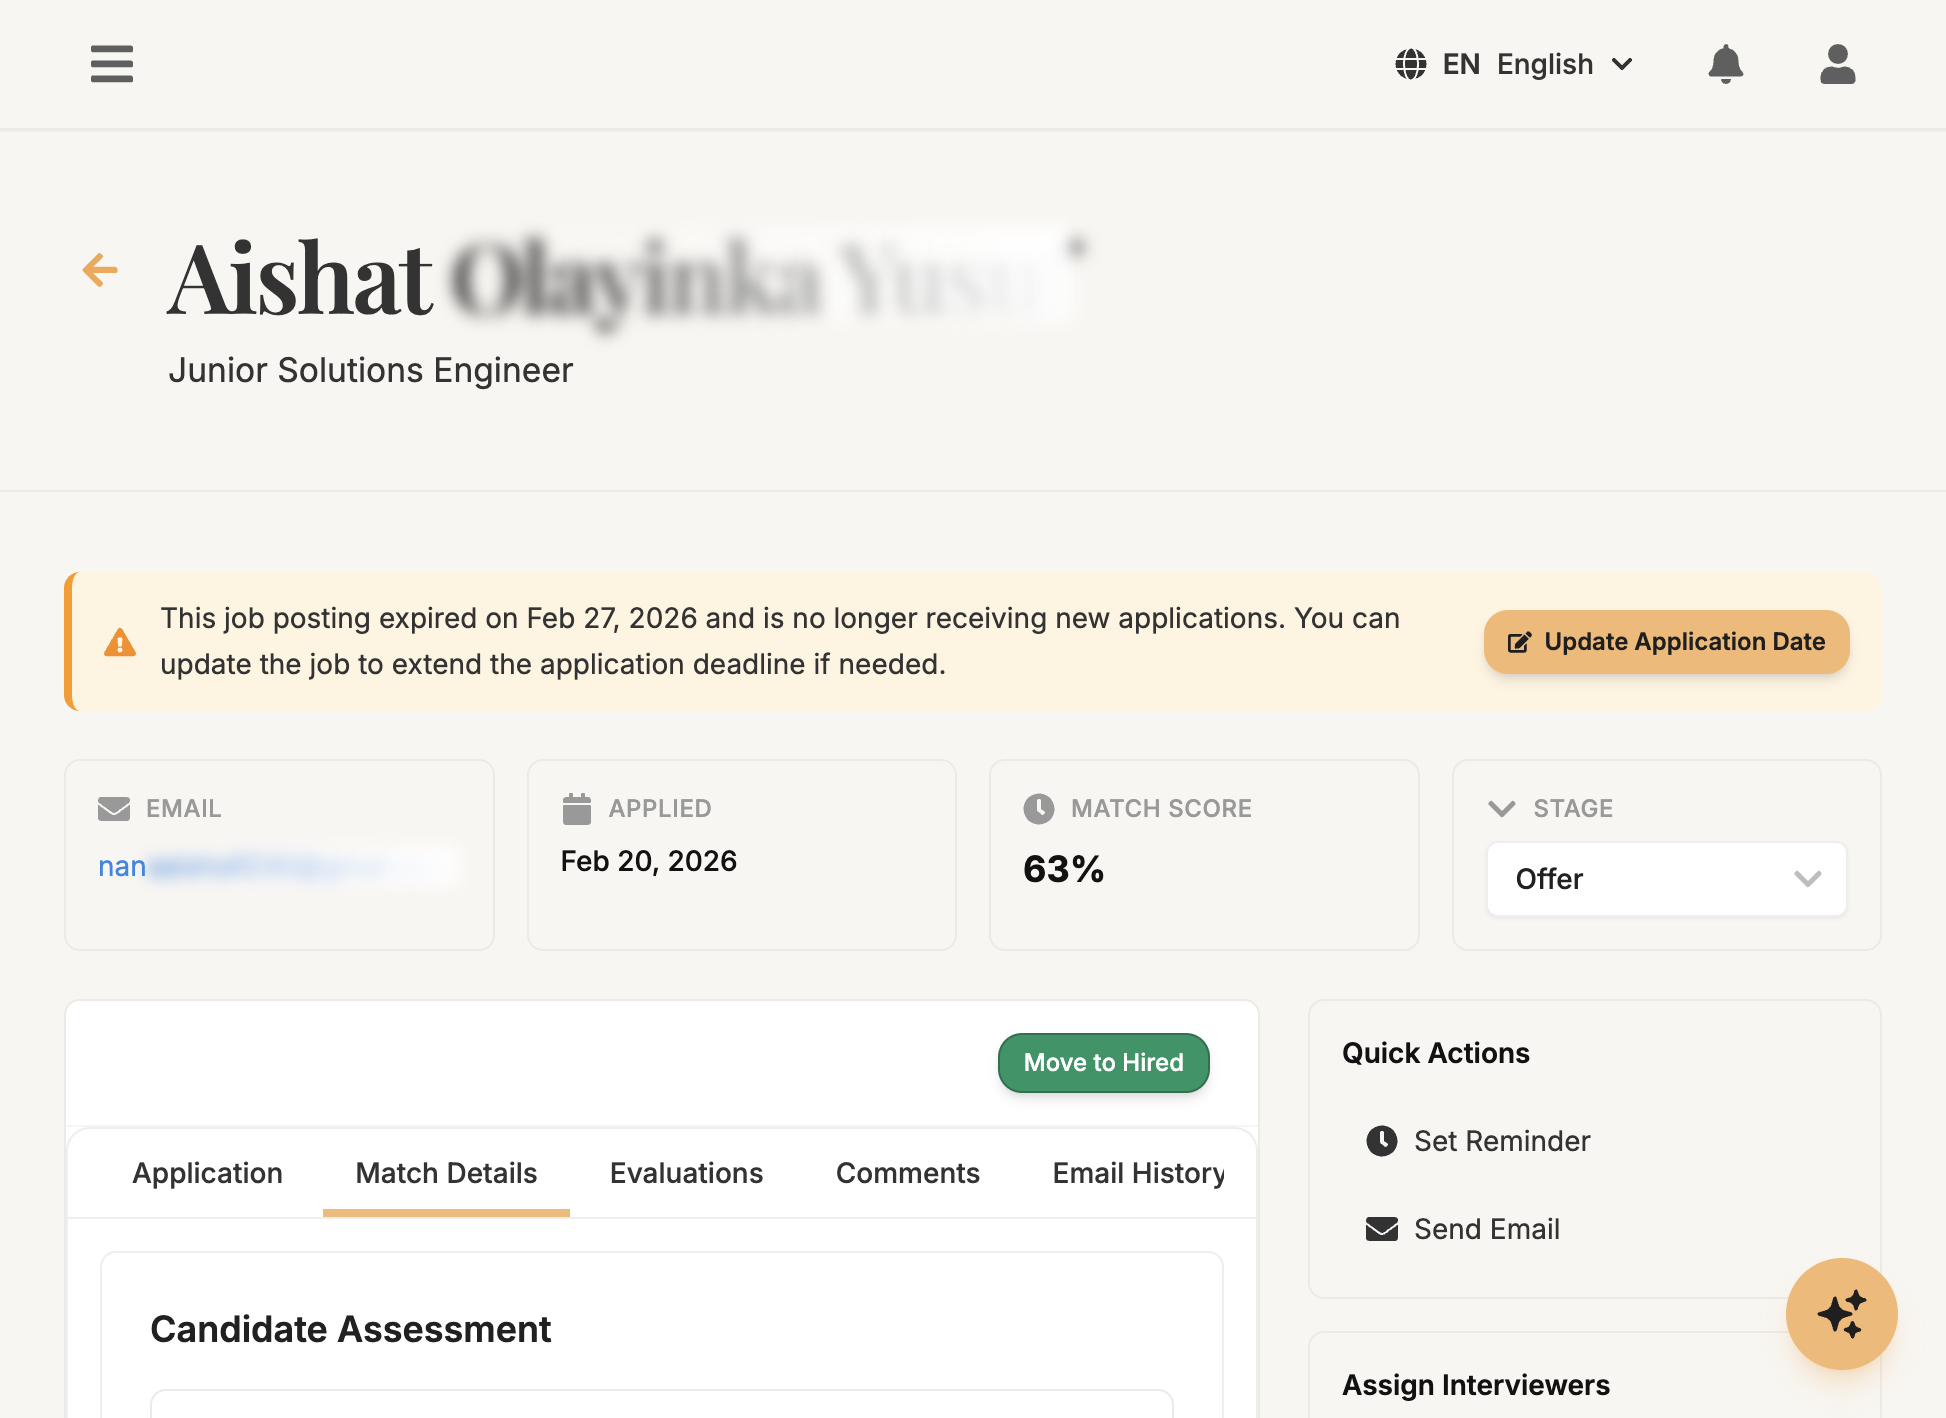Open the AI sparkle assistant button
Screen dimensions: 1946x1418
tap(1841, 1313)
